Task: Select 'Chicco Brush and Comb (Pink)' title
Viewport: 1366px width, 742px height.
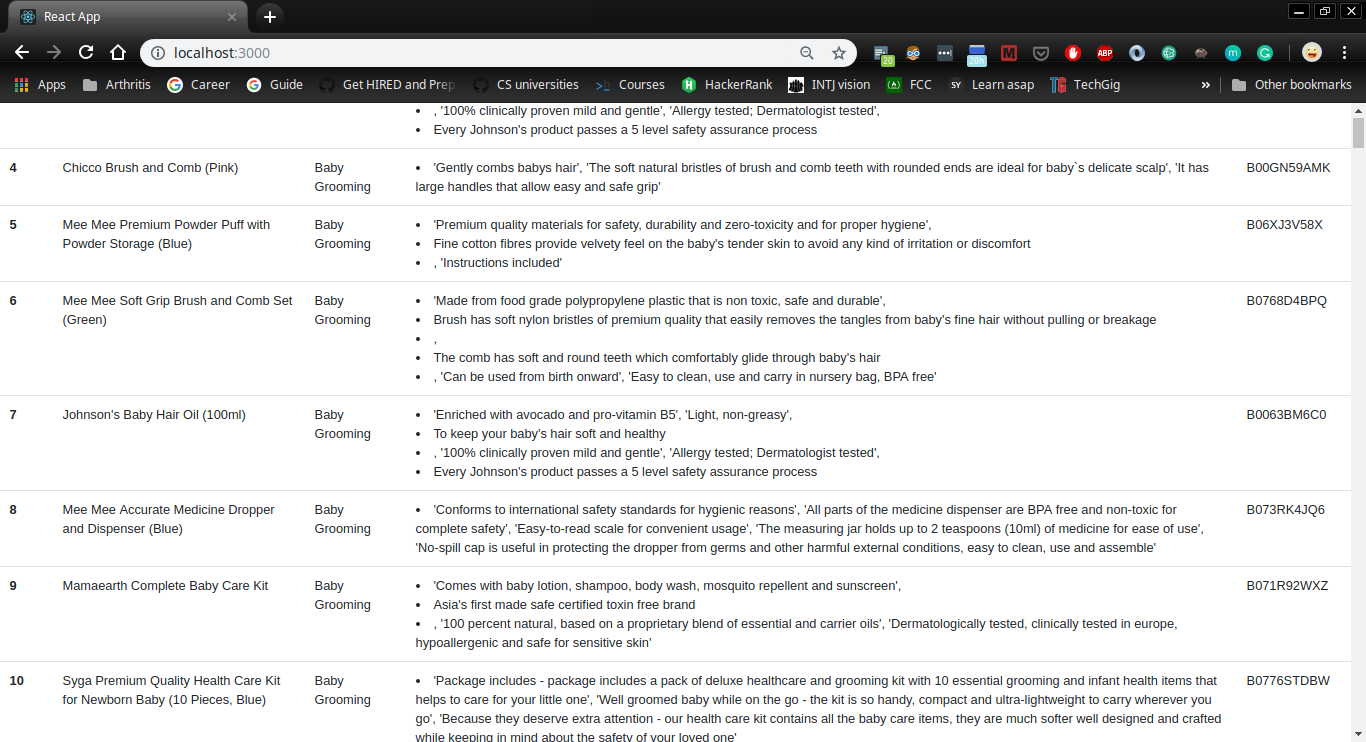Action: point(150,168)
